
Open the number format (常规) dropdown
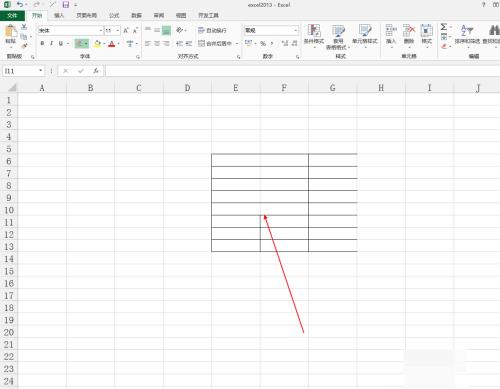(295, 30)
